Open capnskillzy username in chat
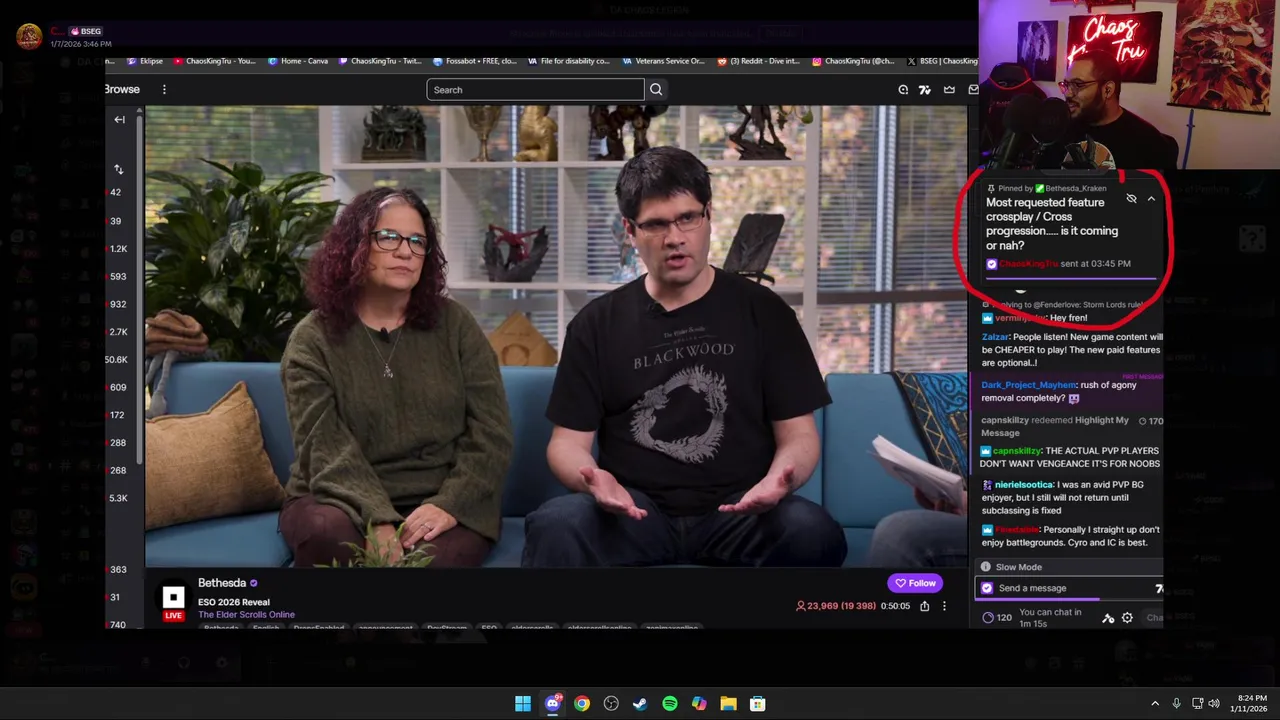 pyautogui.click(x=1017, y=451)
